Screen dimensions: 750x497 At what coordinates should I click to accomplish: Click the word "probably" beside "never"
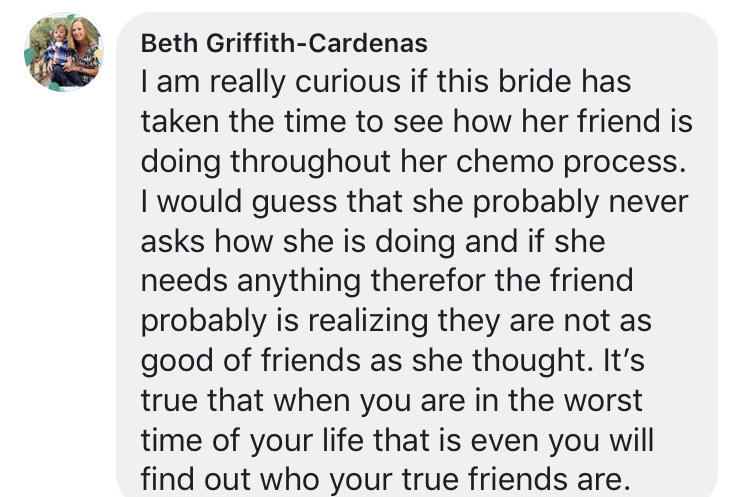536,202
